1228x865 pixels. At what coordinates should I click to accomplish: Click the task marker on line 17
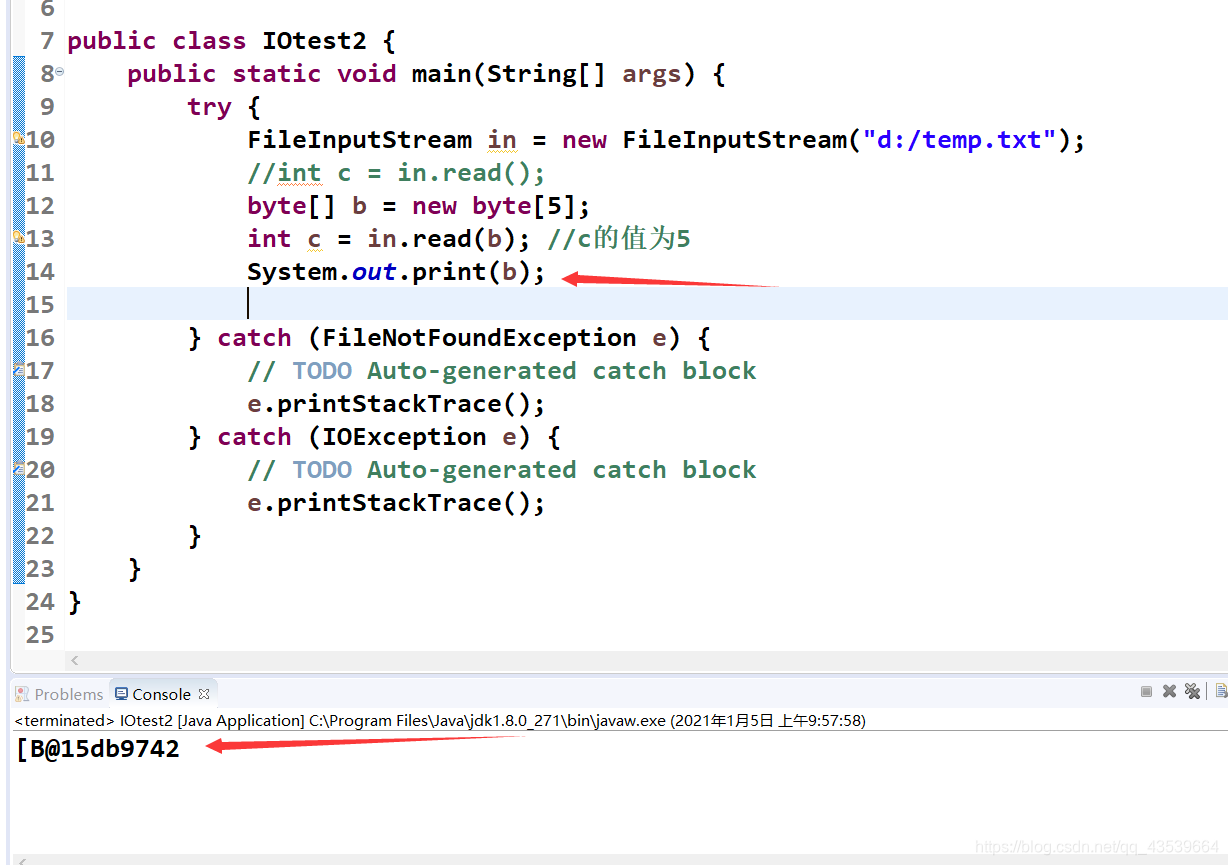(18, 370)
